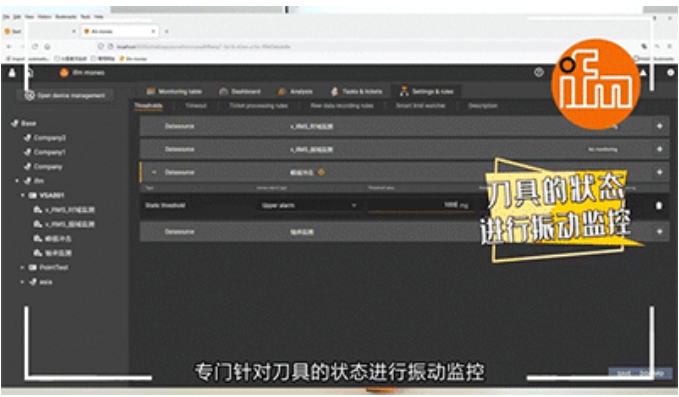This screenshot has width=679, height=397.
Task: Collapse the expanded Datasource row chevron
Action: 154,172
